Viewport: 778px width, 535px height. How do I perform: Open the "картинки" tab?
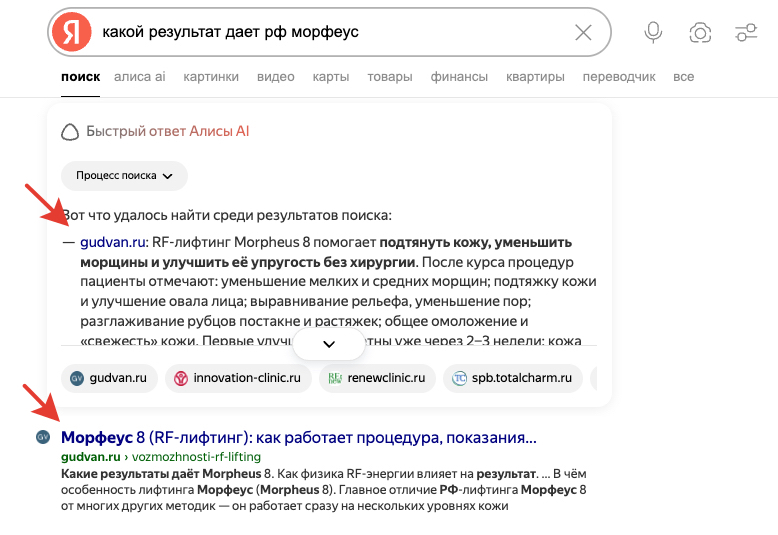211,77
